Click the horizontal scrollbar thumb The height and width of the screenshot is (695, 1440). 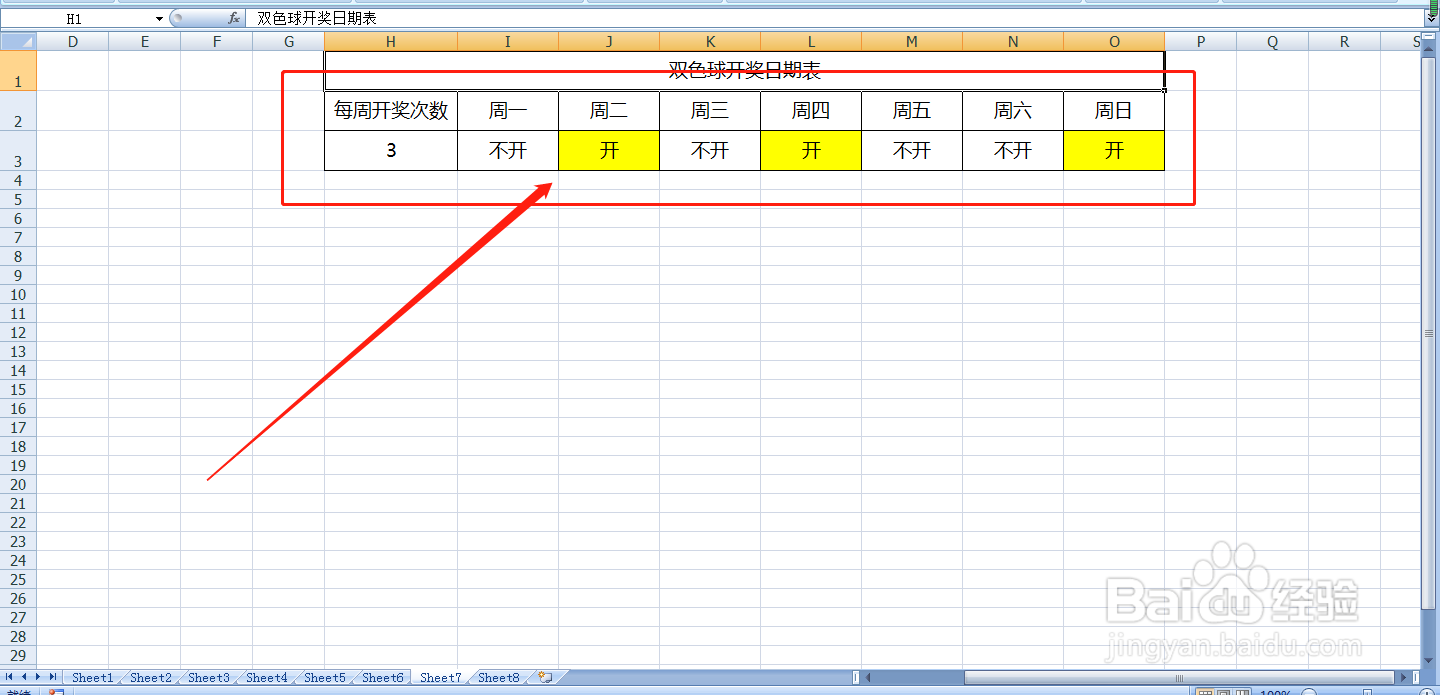point(1180,677)
